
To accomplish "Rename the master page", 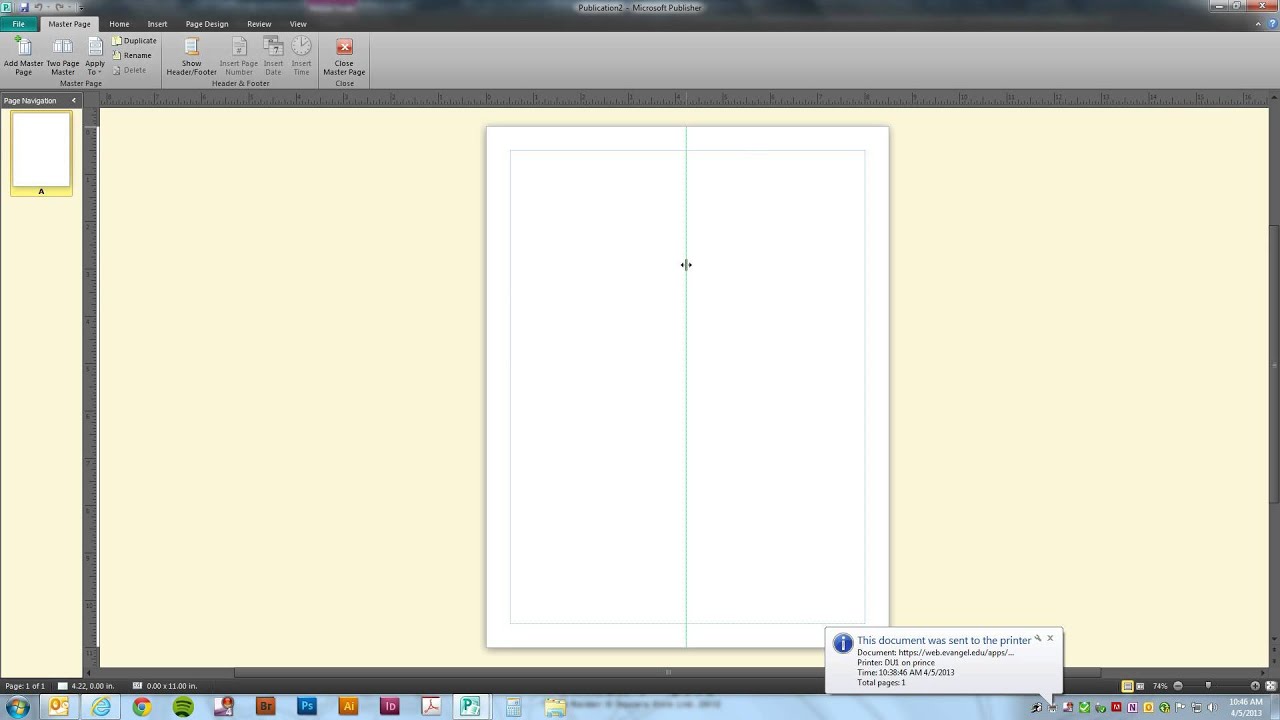I will (x=133, y=55).
